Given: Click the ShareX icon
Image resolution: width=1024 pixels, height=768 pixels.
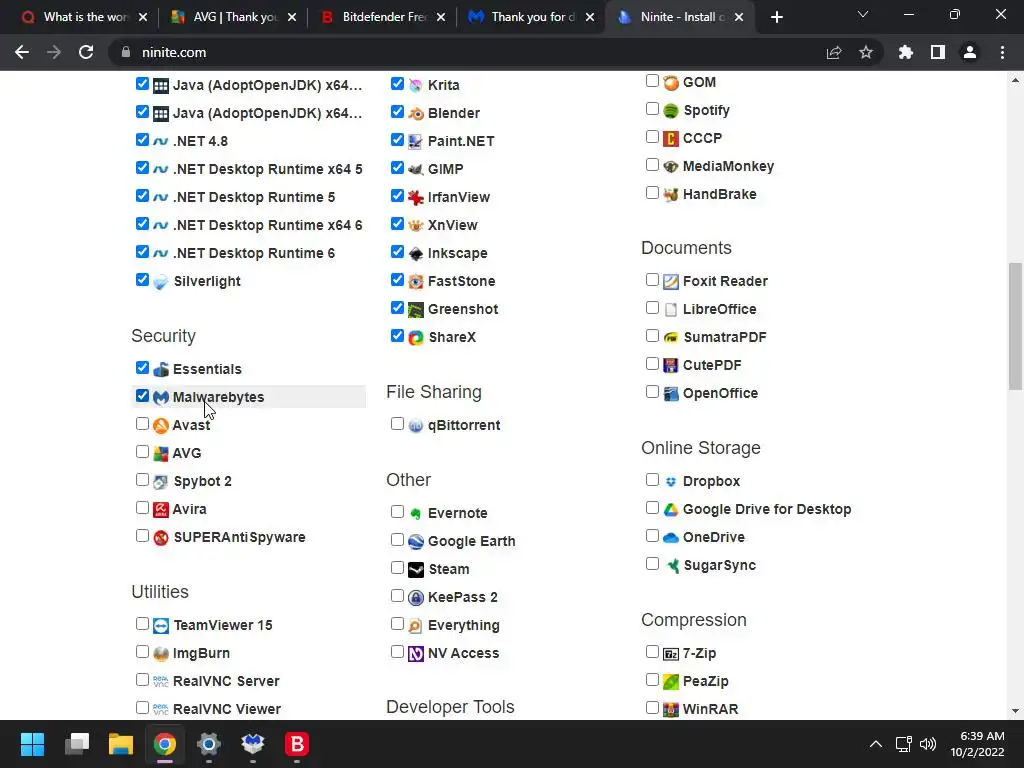Looking at the screenshot, I should tap(416, 338).
